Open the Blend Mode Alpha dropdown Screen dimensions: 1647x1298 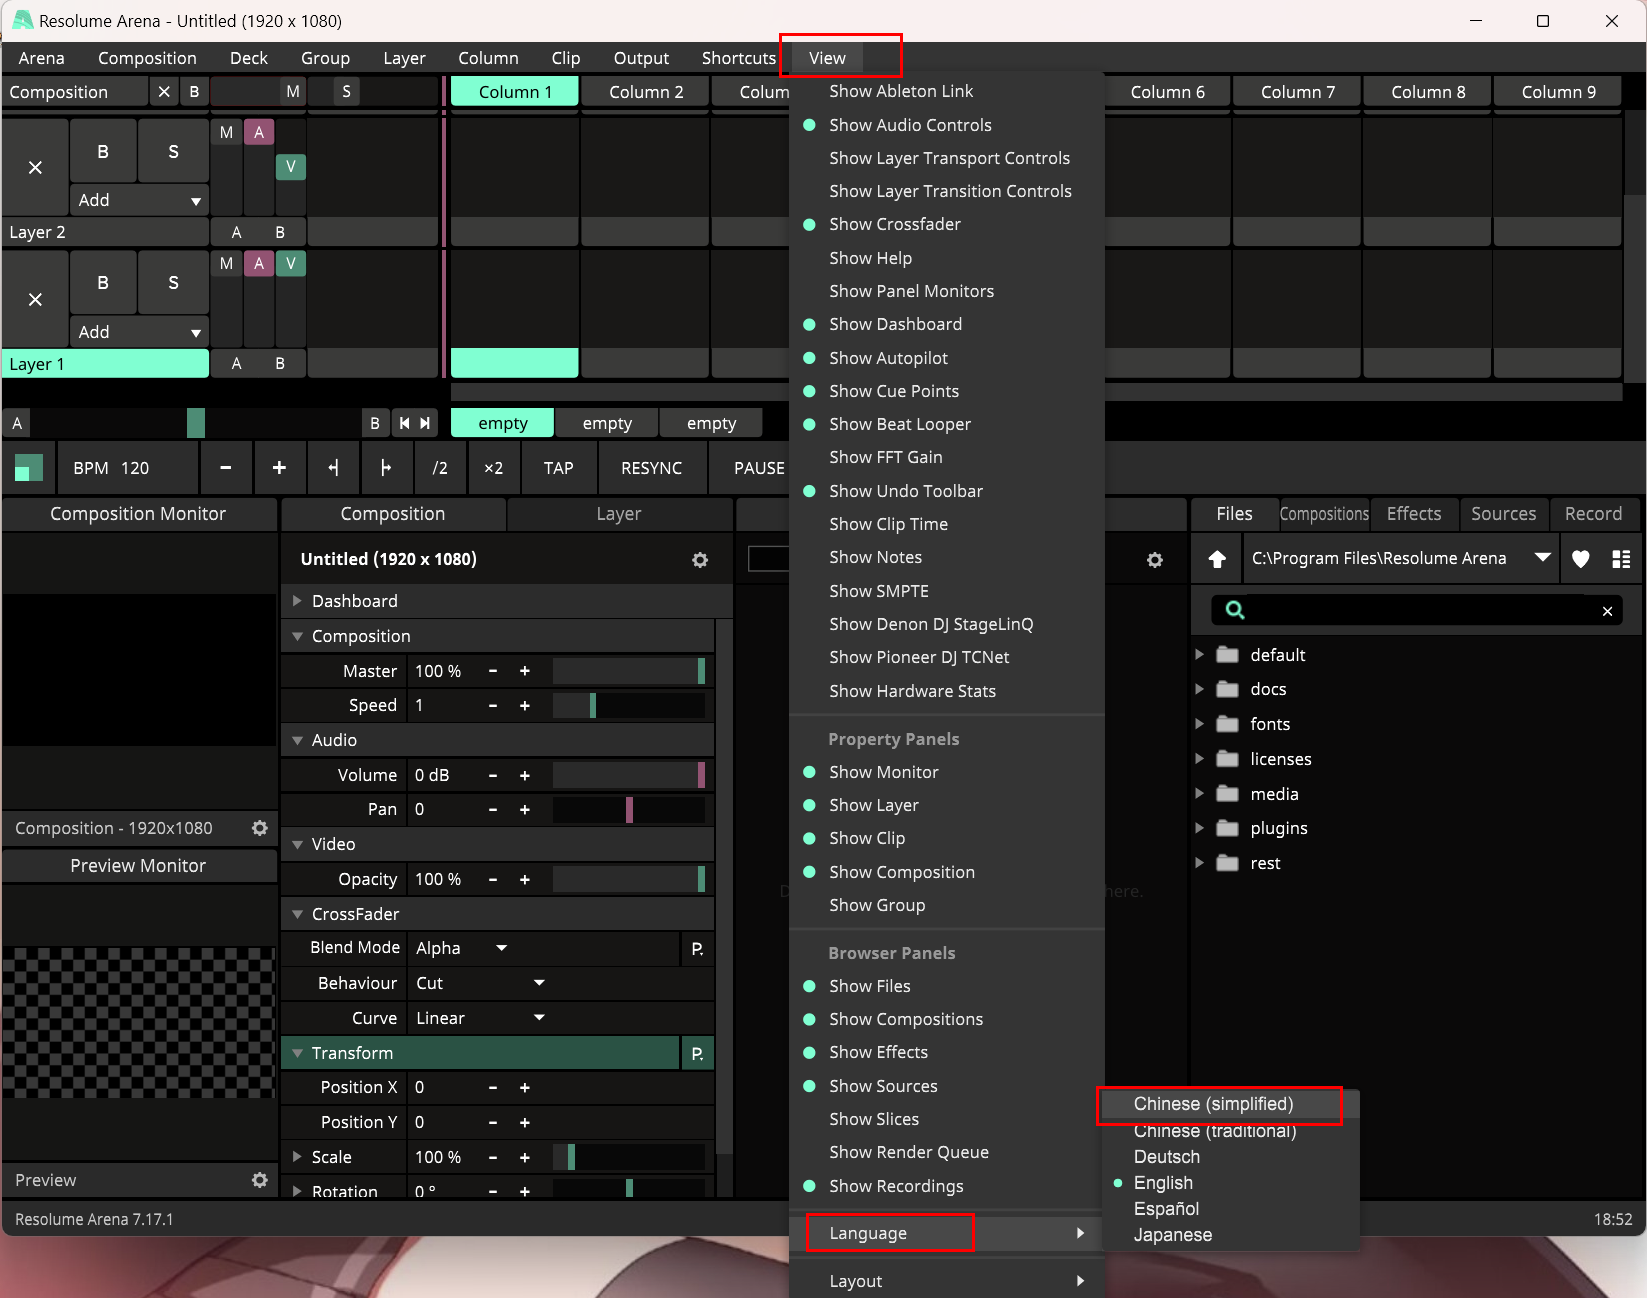[x=462, y=948]
